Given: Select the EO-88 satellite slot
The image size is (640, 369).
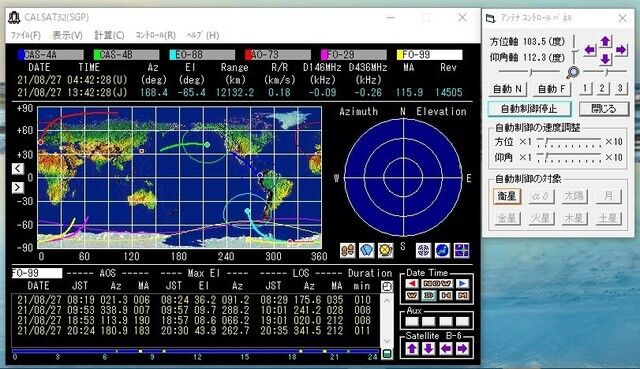Looking at the screenshot, I should (x=202, y=55).
